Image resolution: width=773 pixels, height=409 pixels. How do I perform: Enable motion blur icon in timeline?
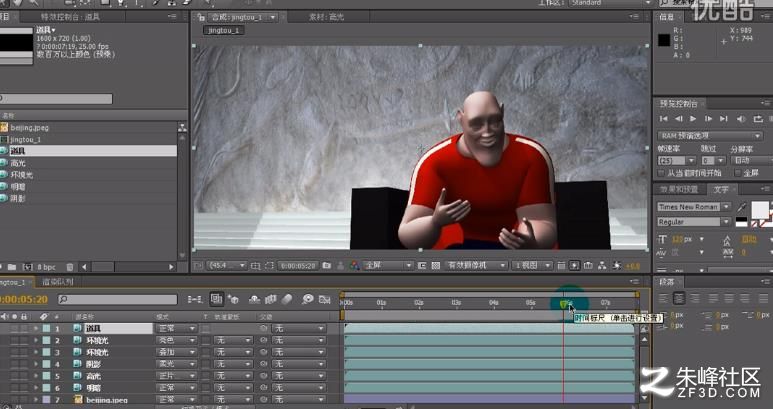(287, 299)
